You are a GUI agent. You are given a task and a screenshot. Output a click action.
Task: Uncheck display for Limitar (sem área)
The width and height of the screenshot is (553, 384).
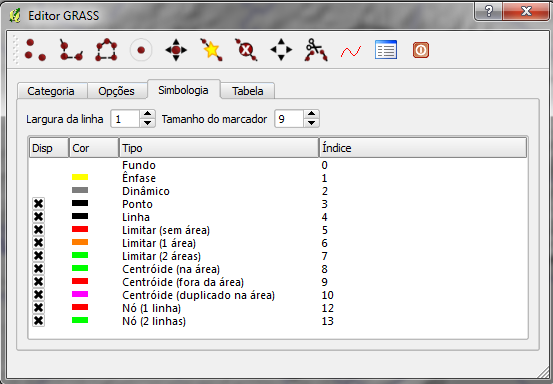pyautogui.click(x=38, y=230)
